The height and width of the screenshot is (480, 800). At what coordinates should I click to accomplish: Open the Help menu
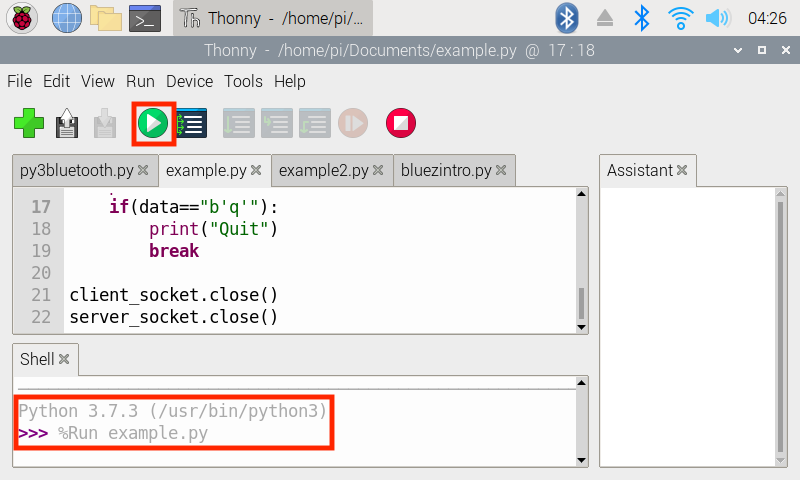click(289, 81)
